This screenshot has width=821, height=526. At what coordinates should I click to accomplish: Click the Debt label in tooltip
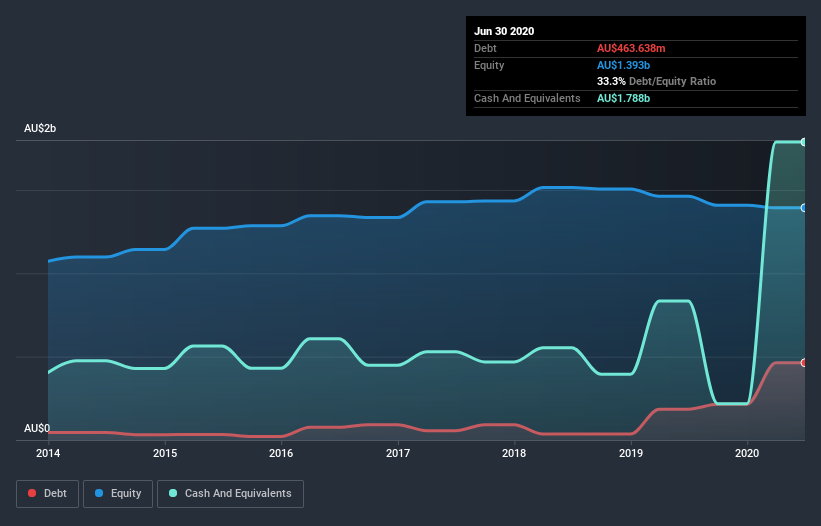point(485,48)
